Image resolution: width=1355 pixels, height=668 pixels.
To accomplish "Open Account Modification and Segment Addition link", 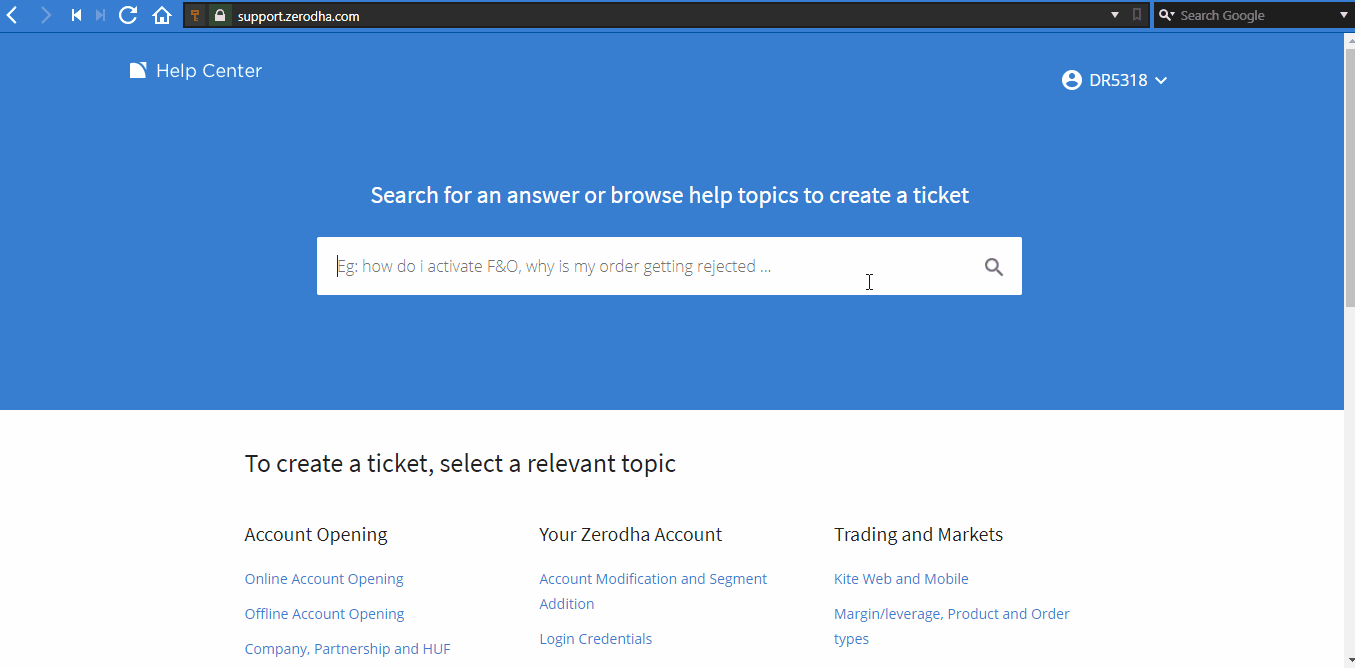I will point(653,591).
